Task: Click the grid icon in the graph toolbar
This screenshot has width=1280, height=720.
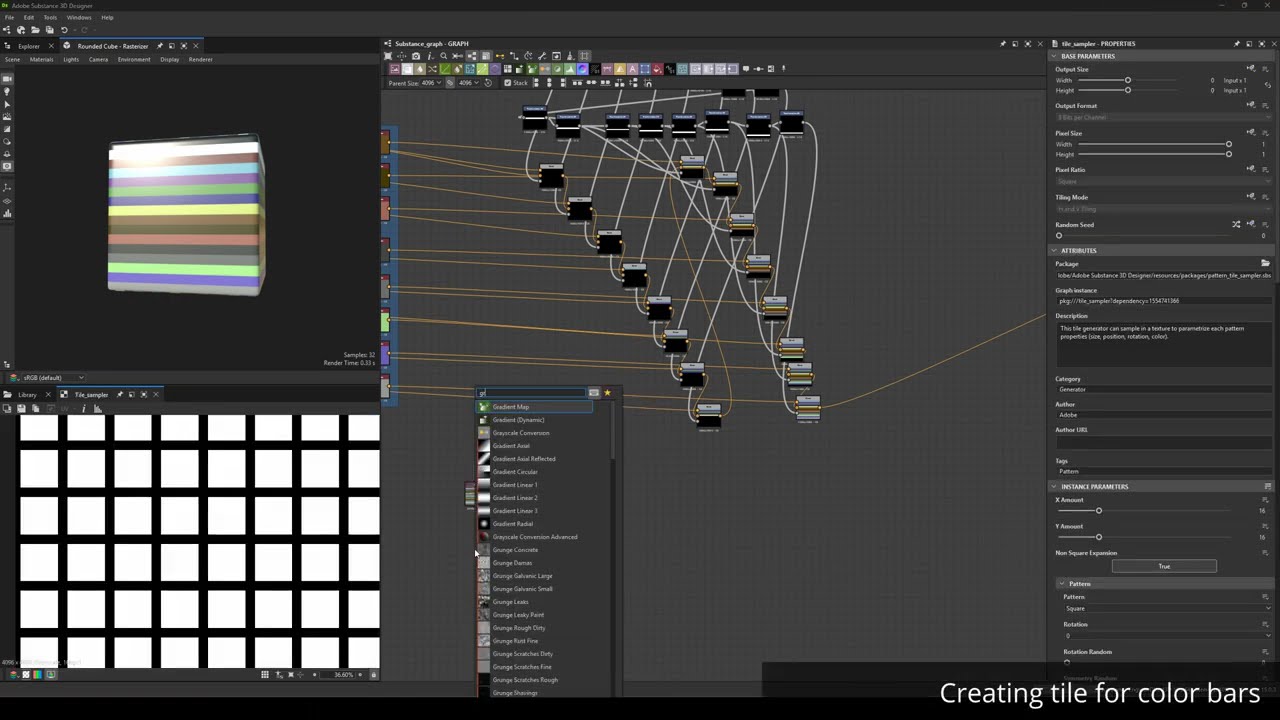Action: [585, 56]
